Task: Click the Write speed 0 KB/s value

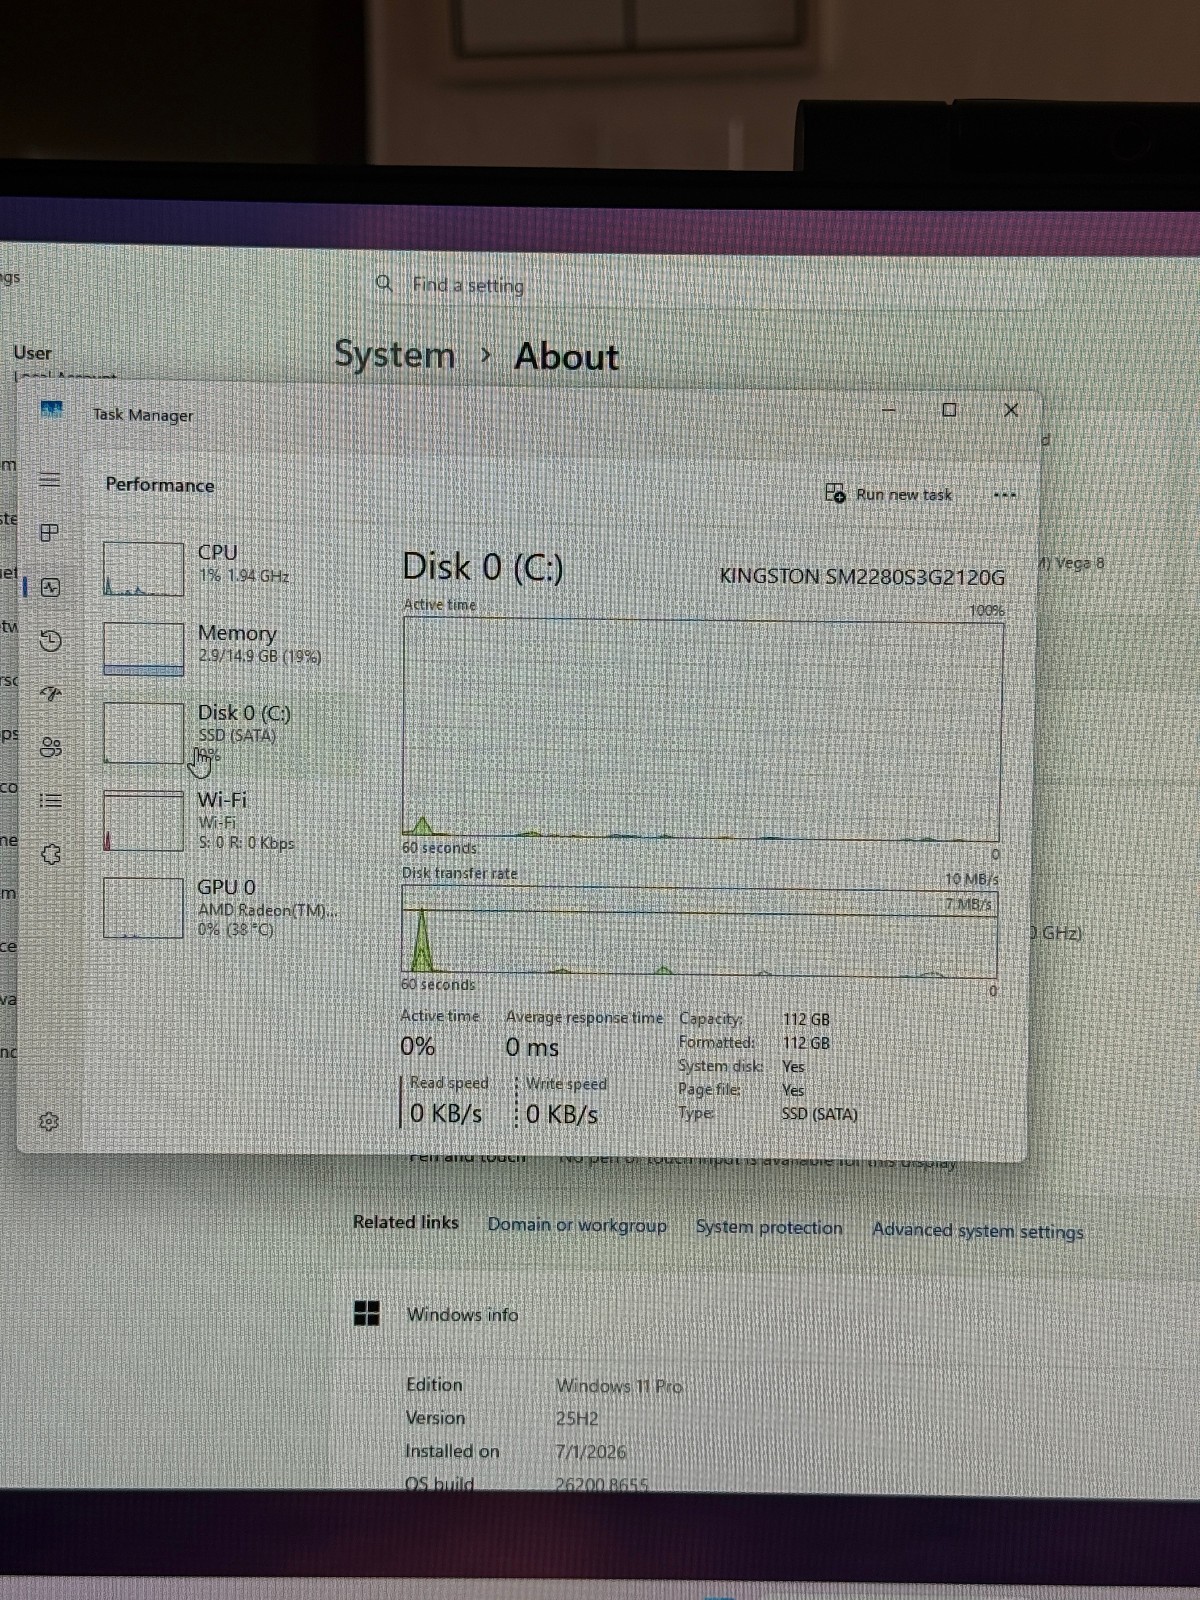Action: [562, 1114]
